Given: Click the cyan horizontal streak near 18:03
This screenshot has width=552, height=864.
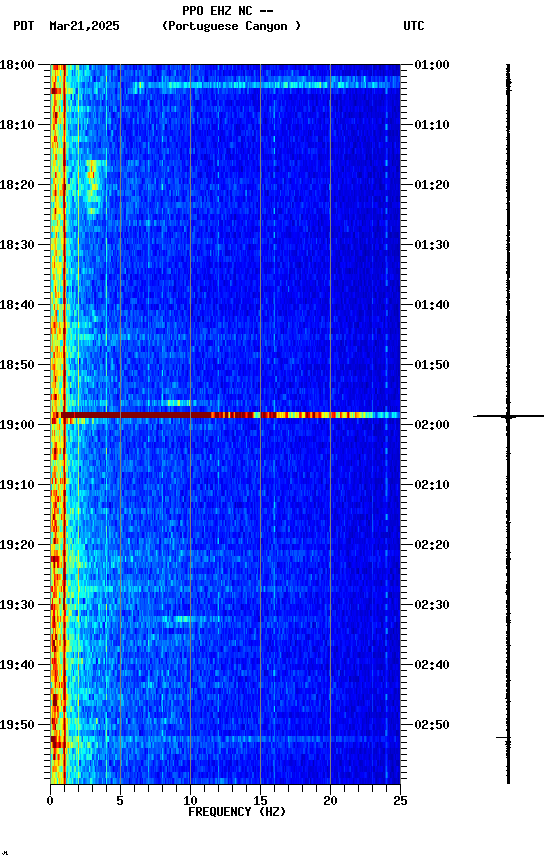Looking at the screenshot, I should [266, 85].
